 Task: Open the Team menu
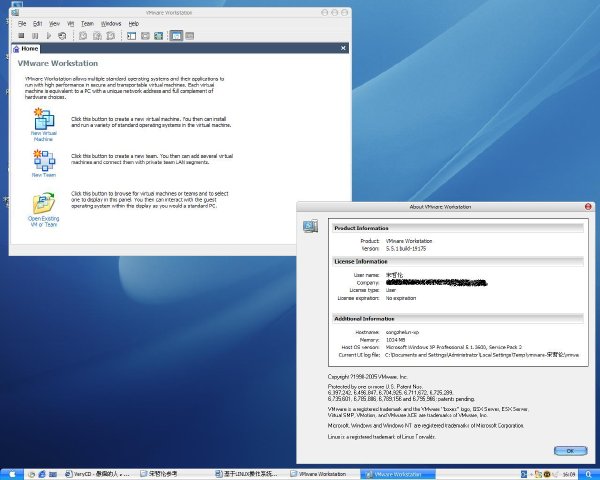(87, 24)
